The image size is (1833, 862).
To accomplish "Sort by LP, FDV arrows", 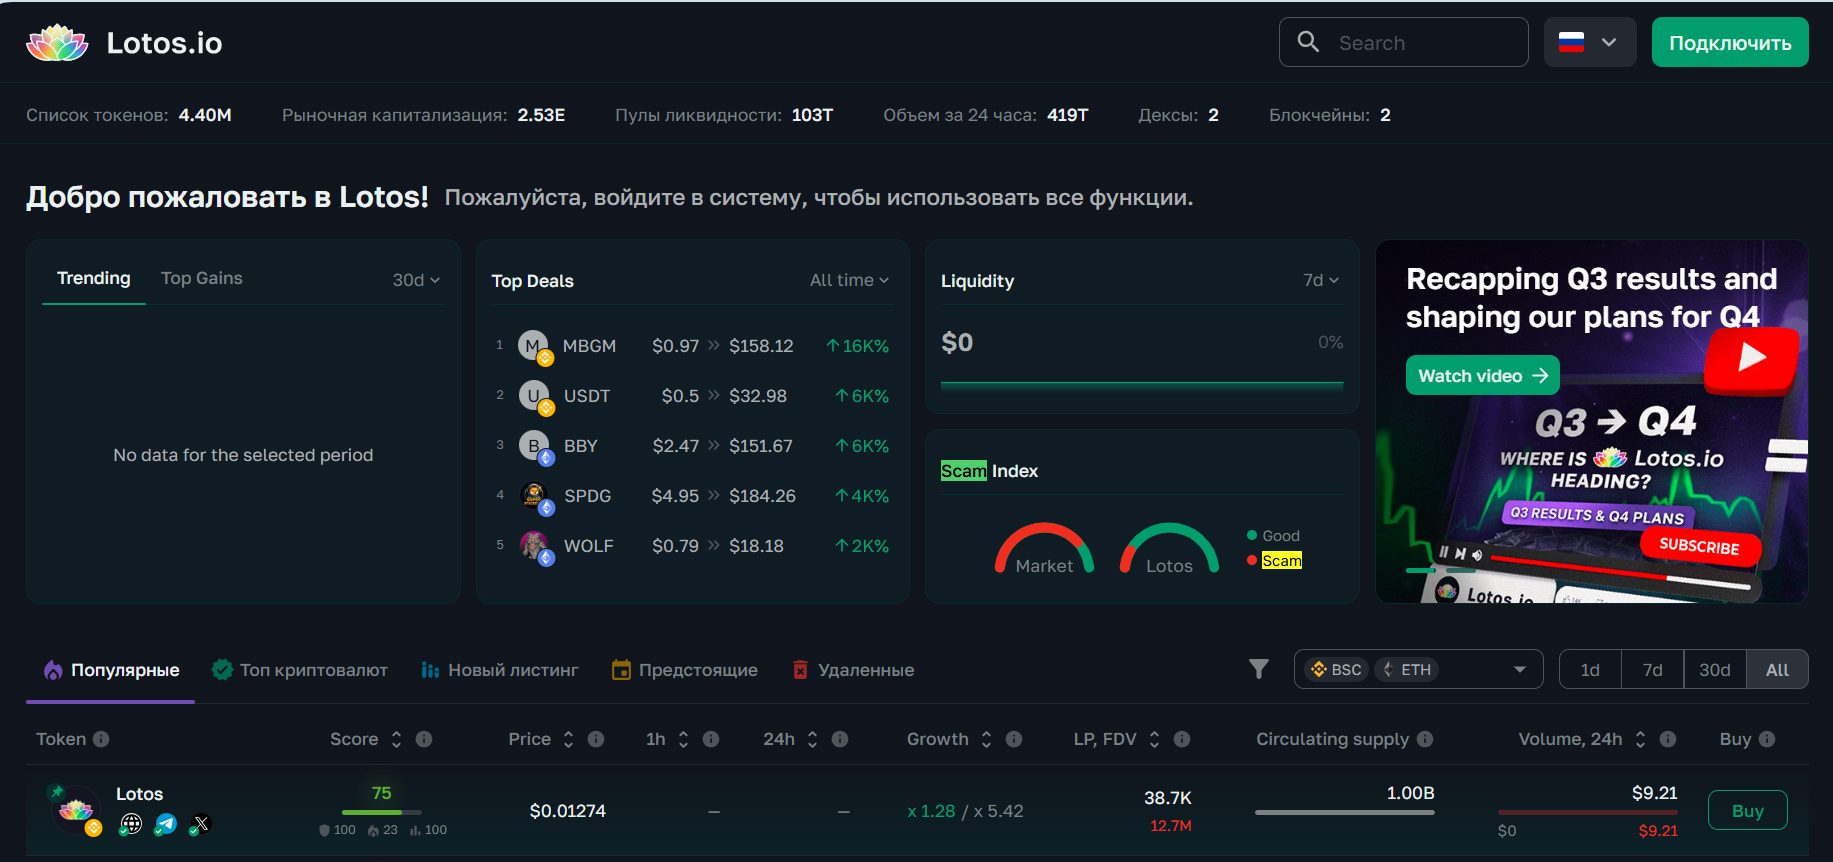I will click(x=1154, y=739).
